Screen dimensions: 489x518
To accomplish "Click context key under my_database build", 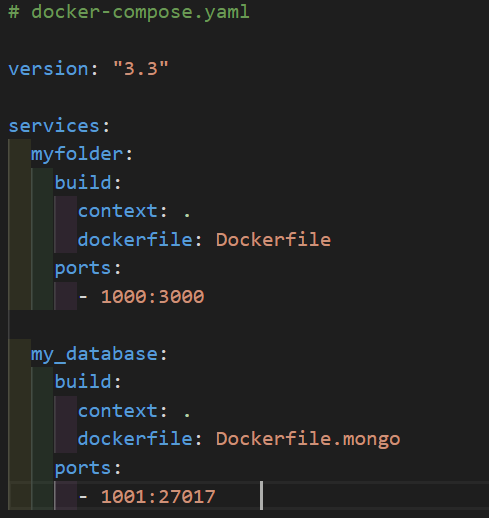I will point(118,411).
